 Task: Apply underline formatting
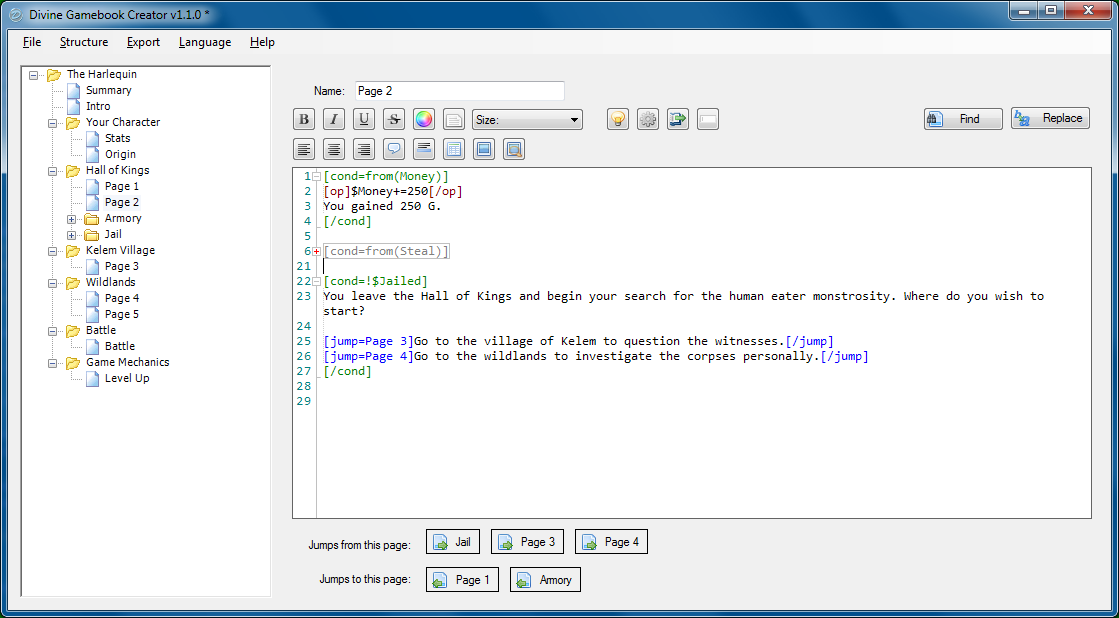tap(364, 119)
